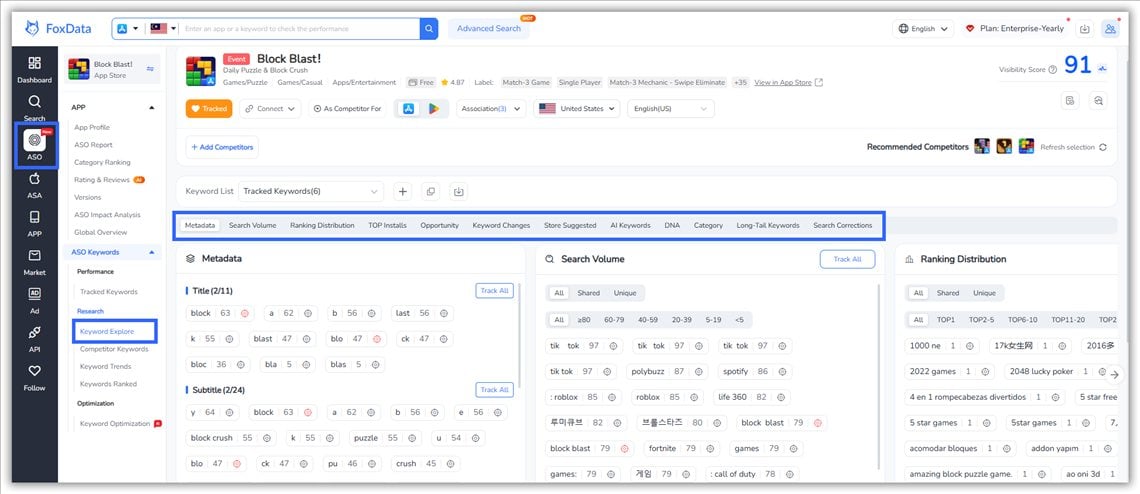Open the Dashboard section in sidebar
1140x494 pixels.
pos(34,70)
